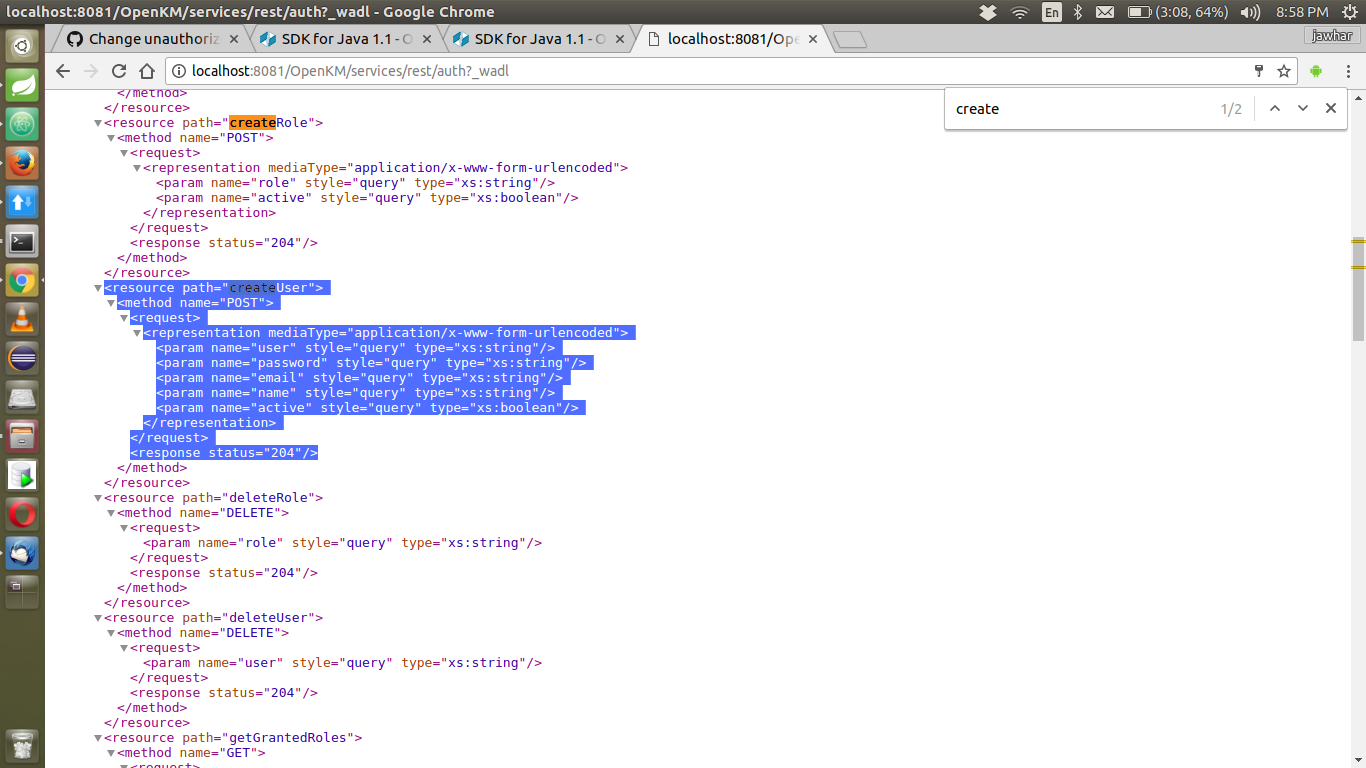Collapse the getGrantedRoles resource node
1366x768 pixels.
pos(98,737)
